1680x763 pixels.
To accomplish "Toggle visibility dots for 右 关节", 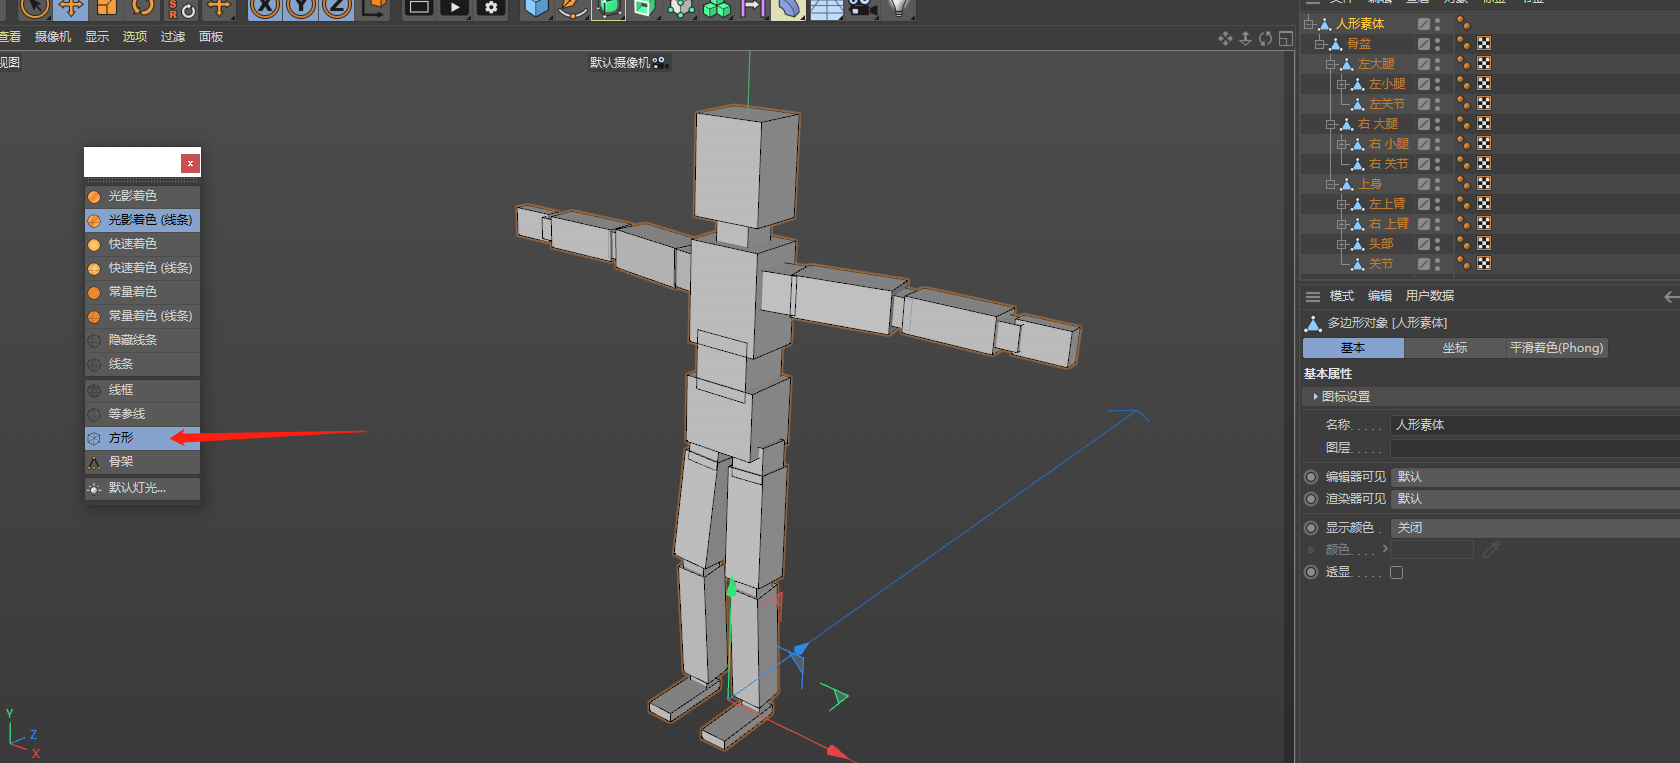I will (1438, 163).
